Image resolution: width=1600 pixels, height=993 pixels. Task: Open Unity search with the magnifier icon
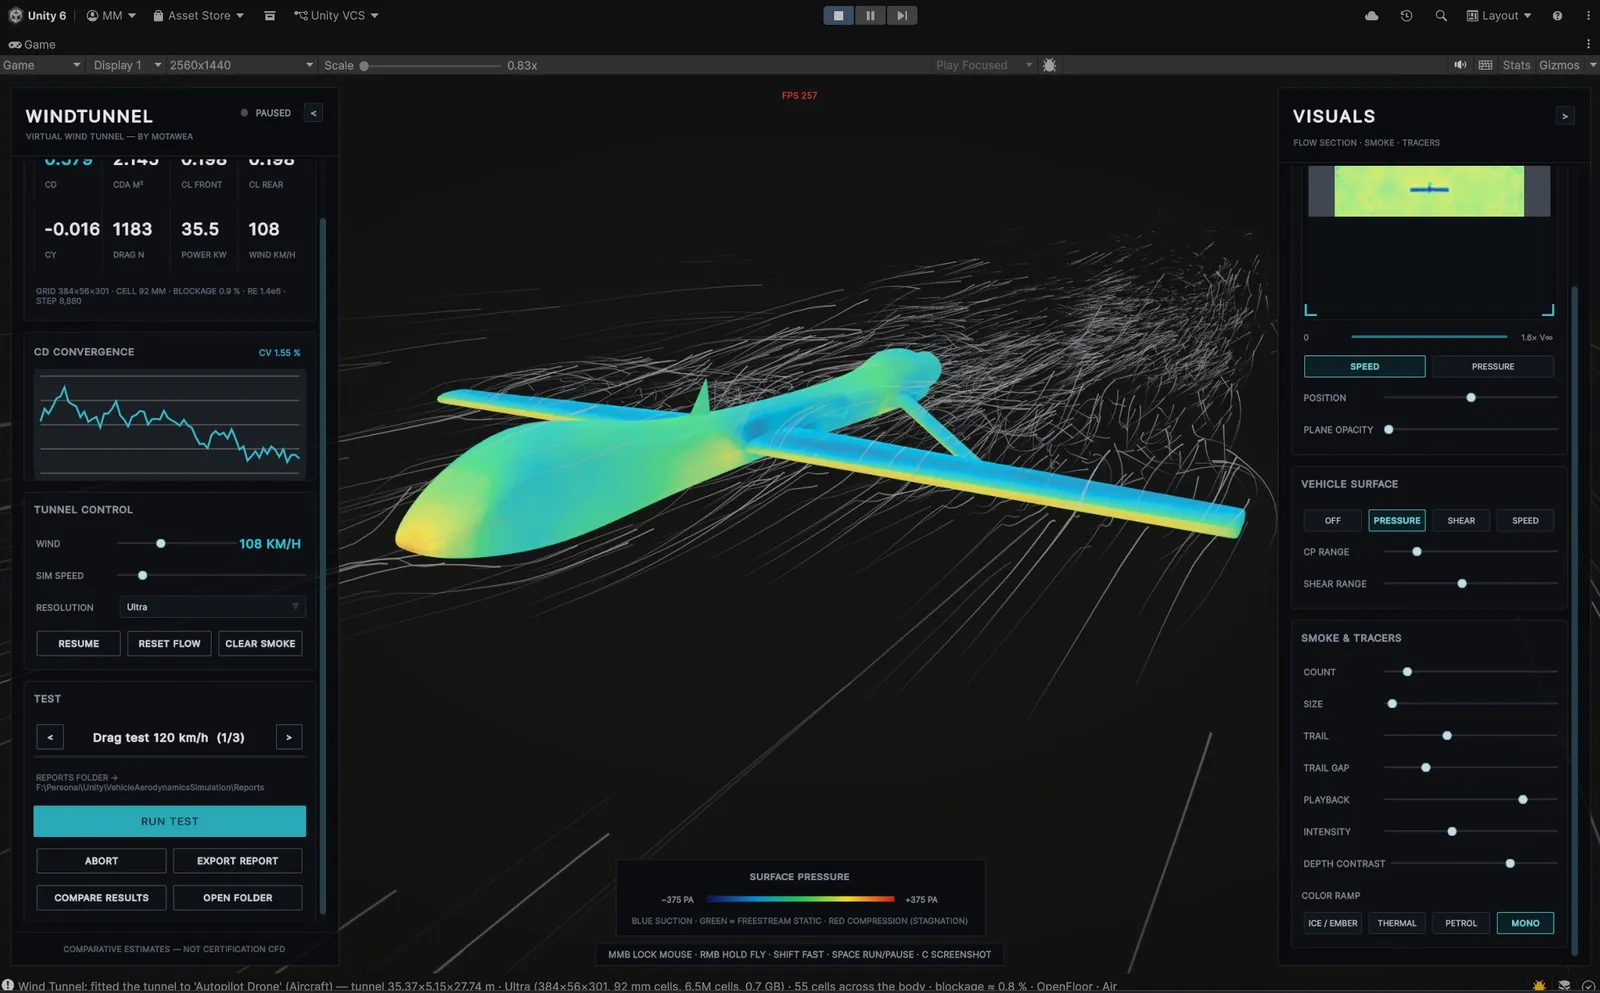[x=1441, y=16]
